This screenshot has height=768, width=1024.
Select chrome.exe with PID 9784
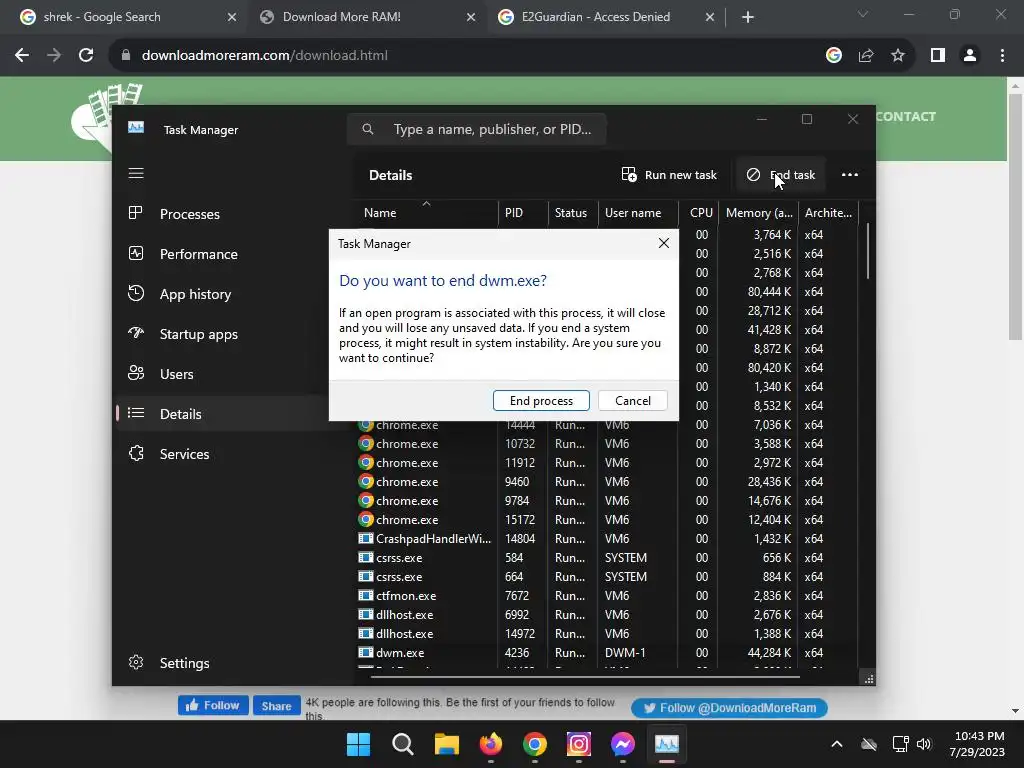pyautogui.click(x=607, y=500)
